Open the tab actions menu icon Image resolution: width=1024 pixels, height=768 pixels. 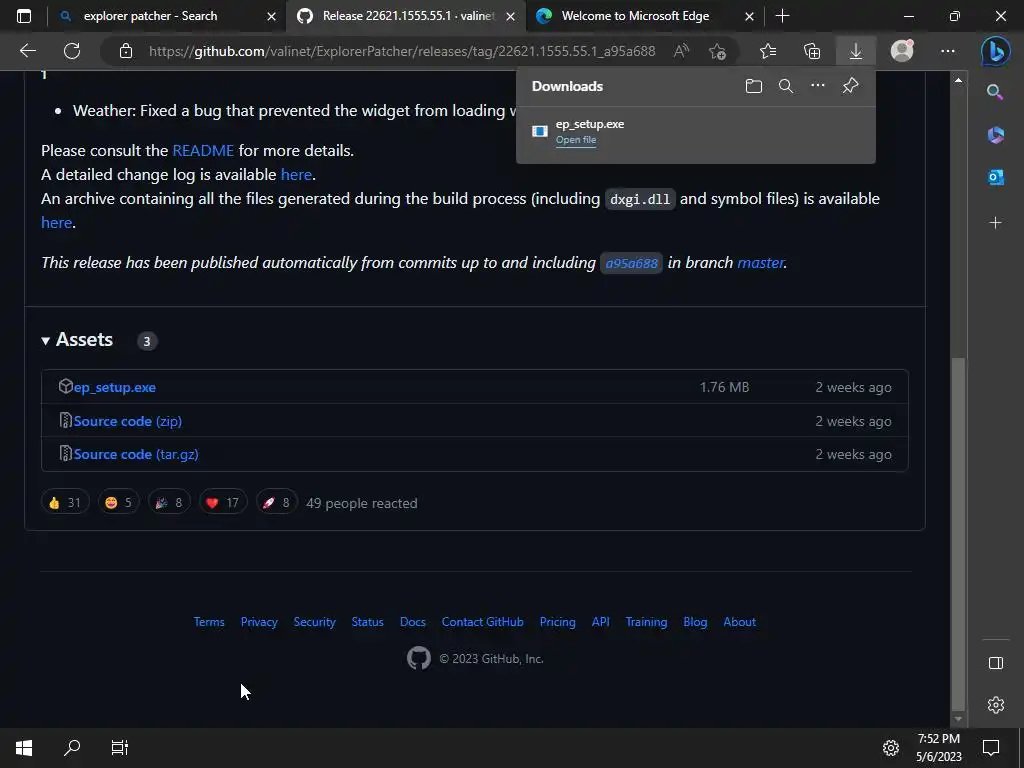click(24, 16)
